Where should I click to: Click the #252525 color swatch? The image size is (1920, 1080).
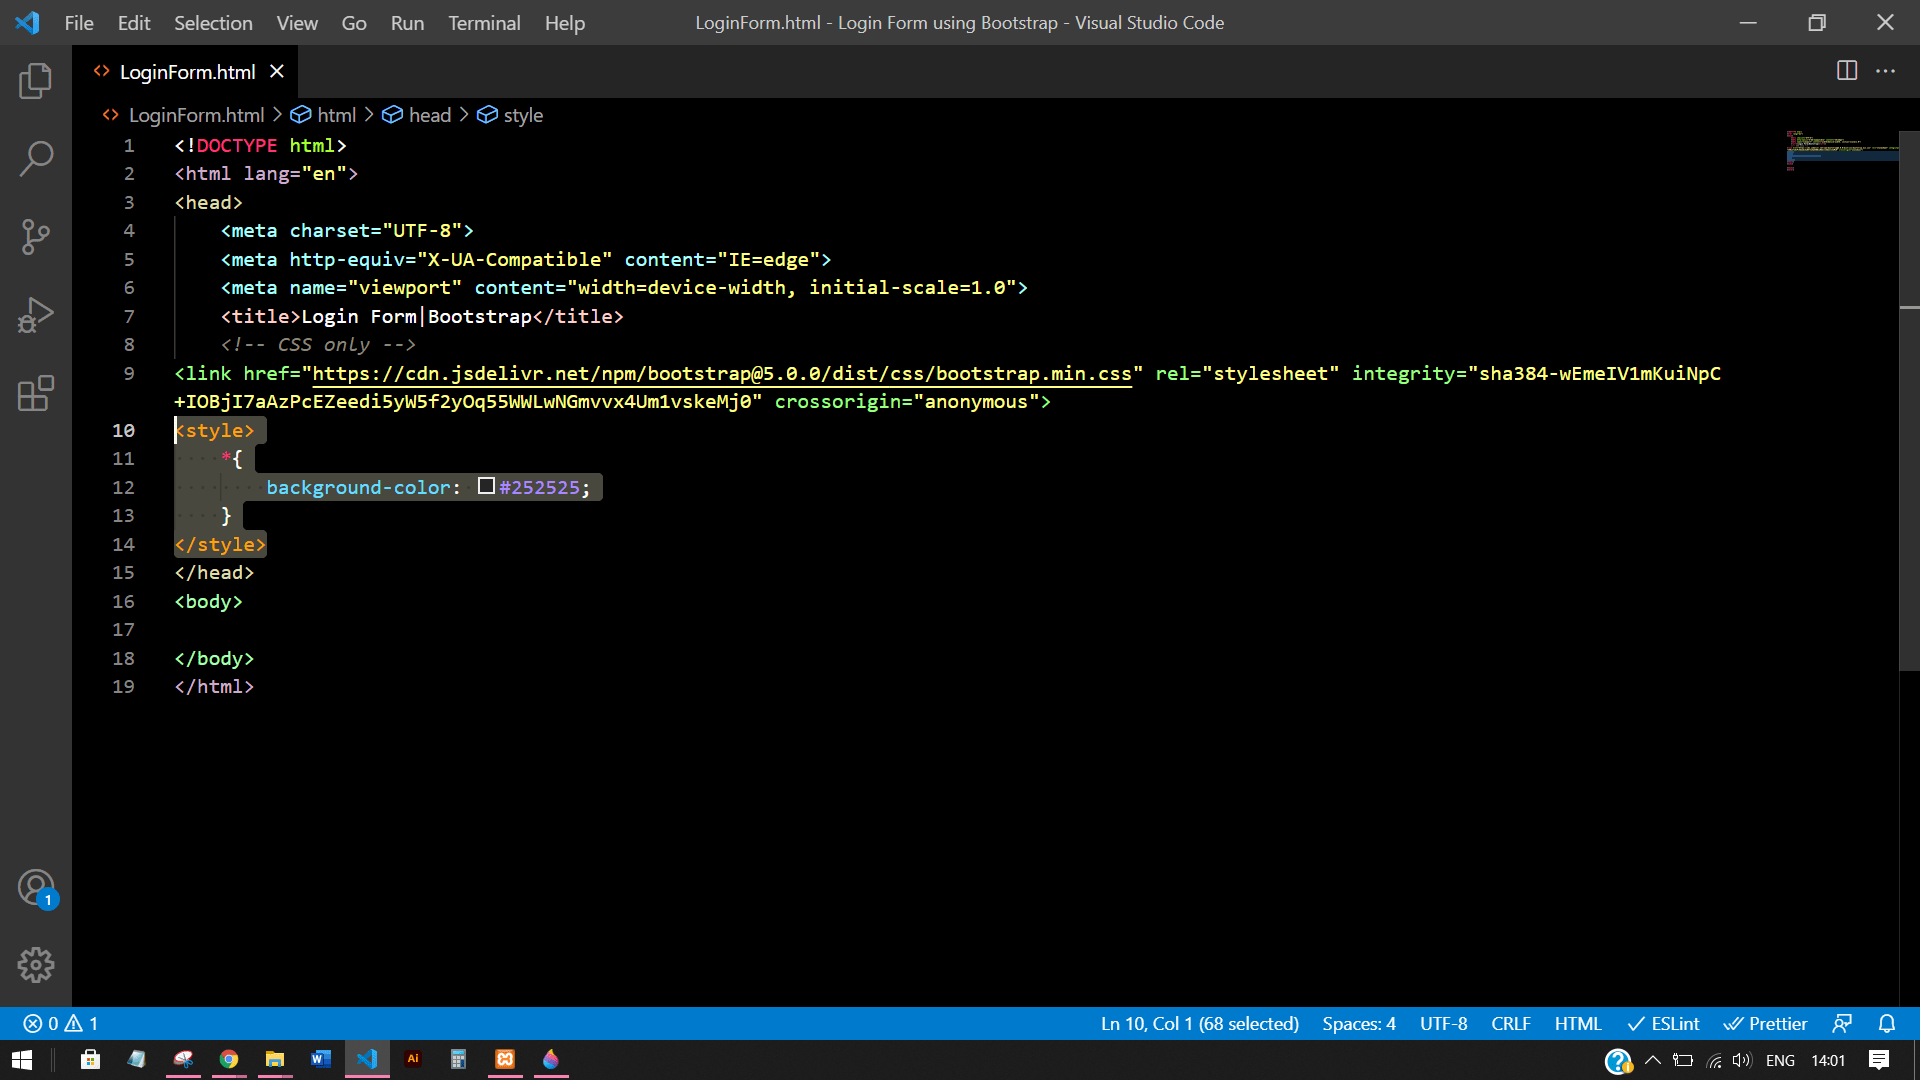[486, 486]
